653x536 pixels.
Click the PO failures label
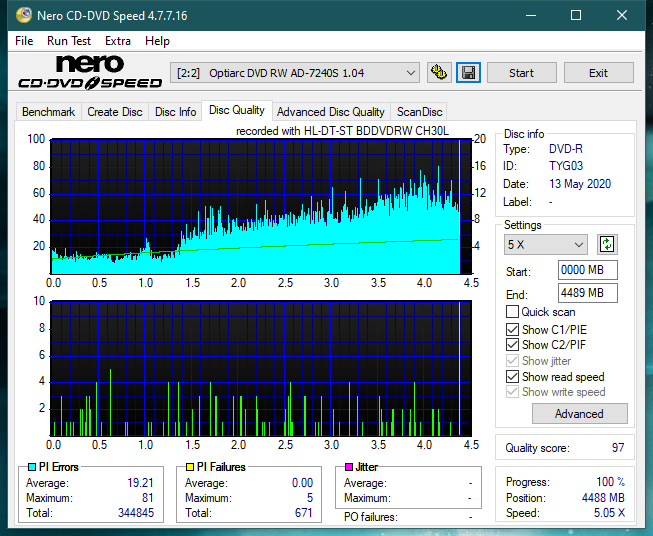click(x=371, y=517)
